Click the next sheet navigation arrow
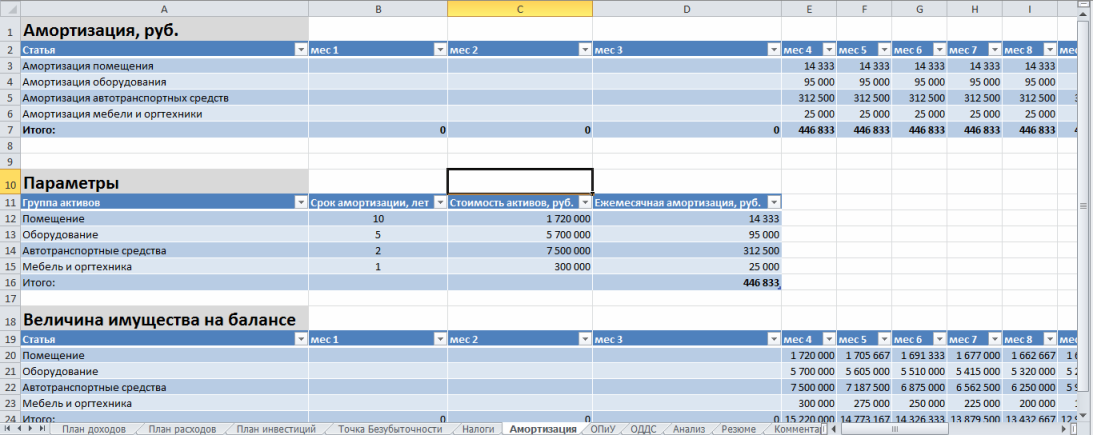Image resolution: width=1093 pixels, height=435 pixels. 32,428
